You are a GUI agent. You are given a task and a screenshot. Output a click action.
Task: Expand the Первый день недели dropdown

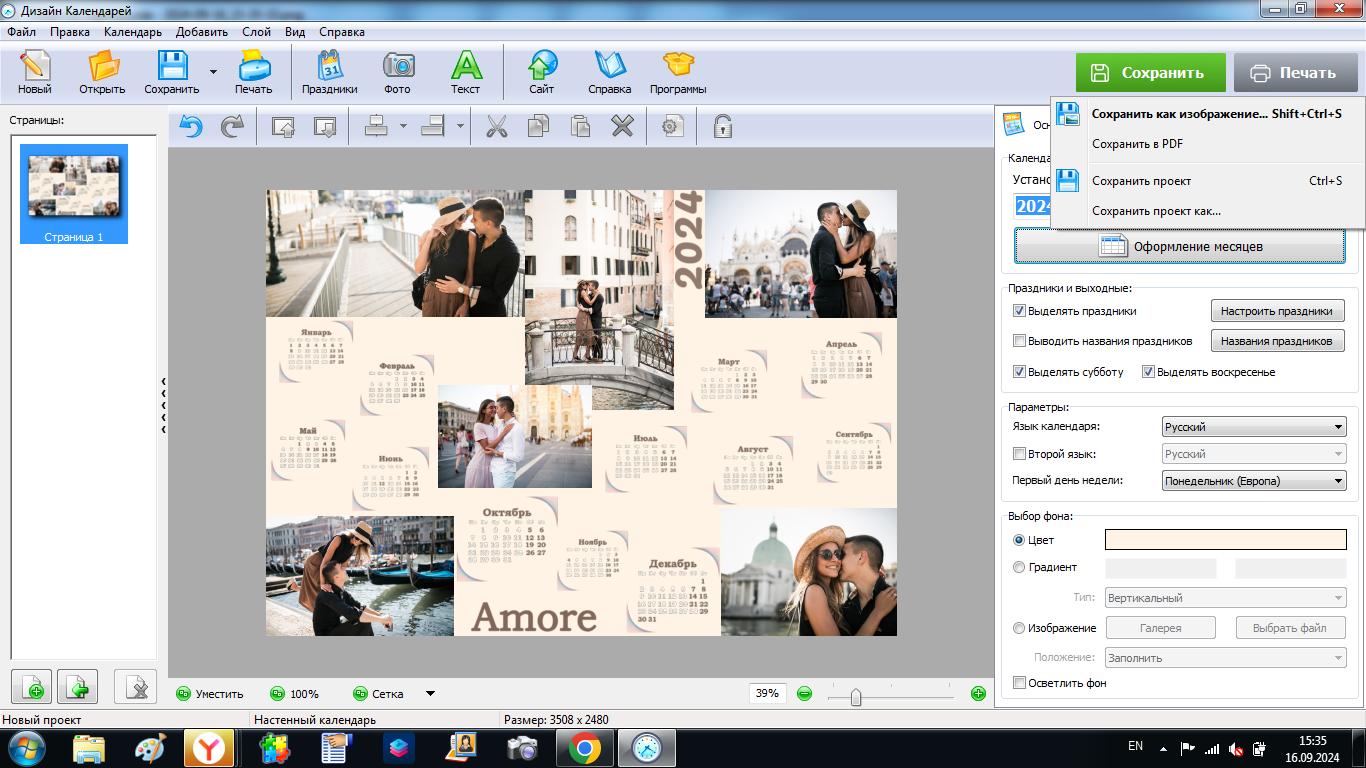[1254, 481]
